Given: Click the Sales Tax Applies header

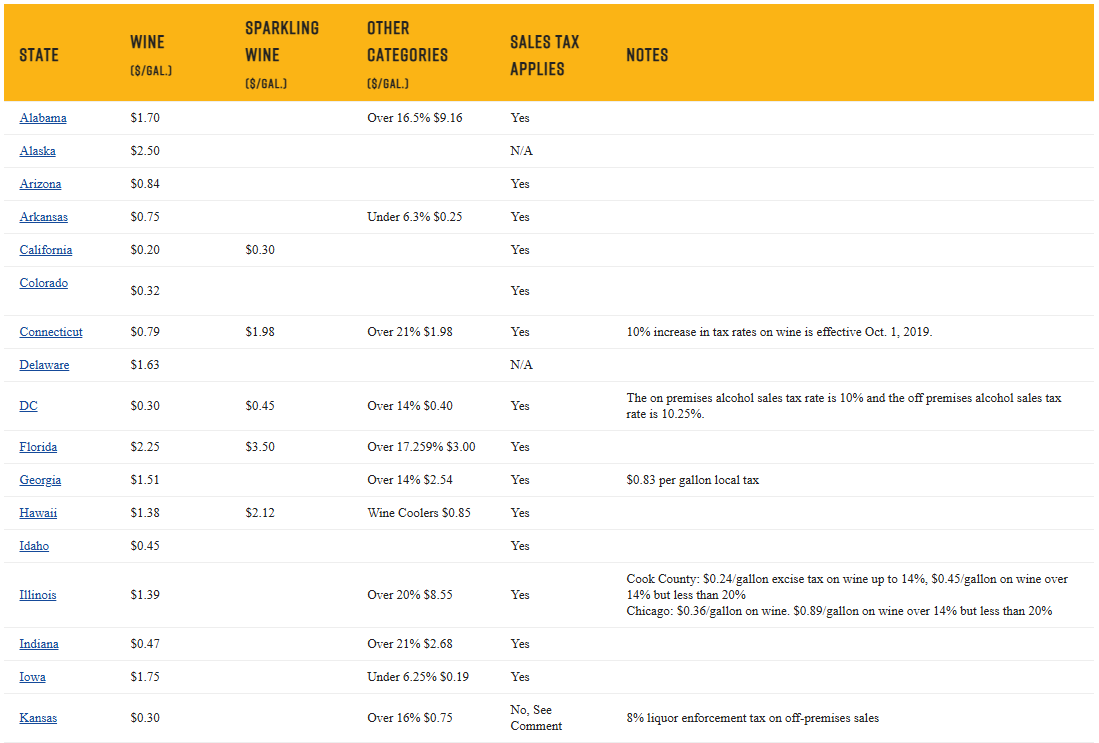Looking at the screenshot, I should [x=544, y=55].
